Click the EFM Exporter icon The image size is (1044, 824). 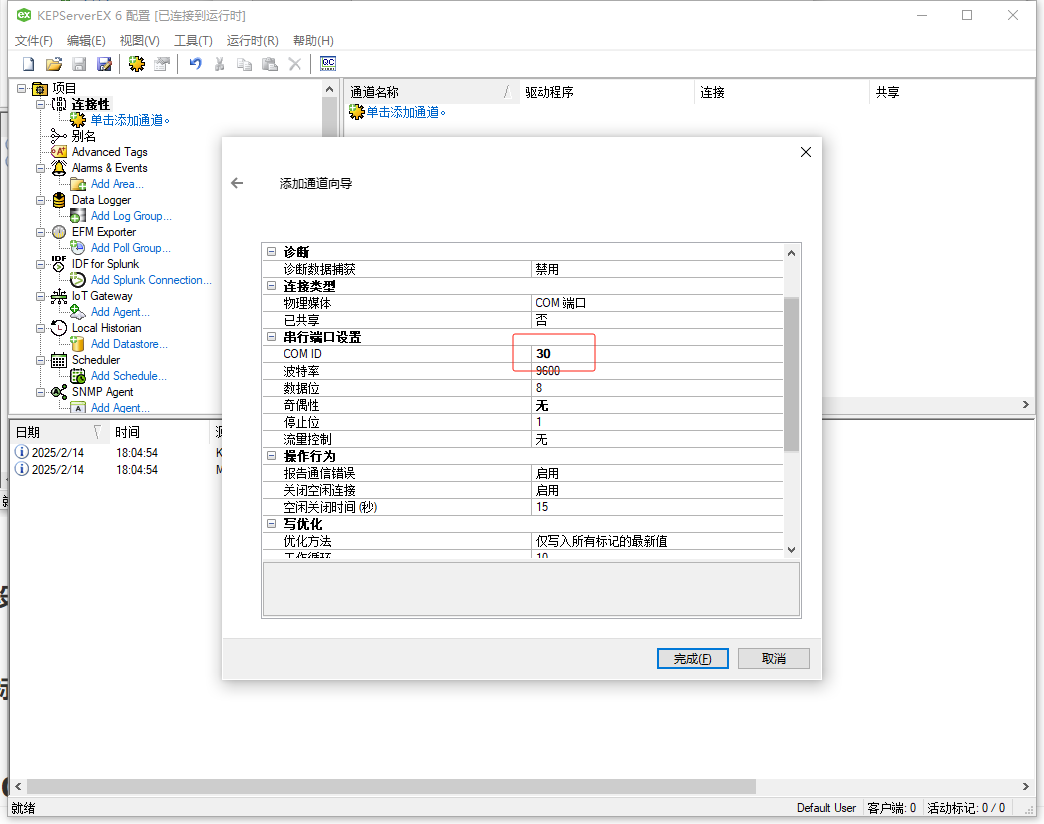pos(59,232)
